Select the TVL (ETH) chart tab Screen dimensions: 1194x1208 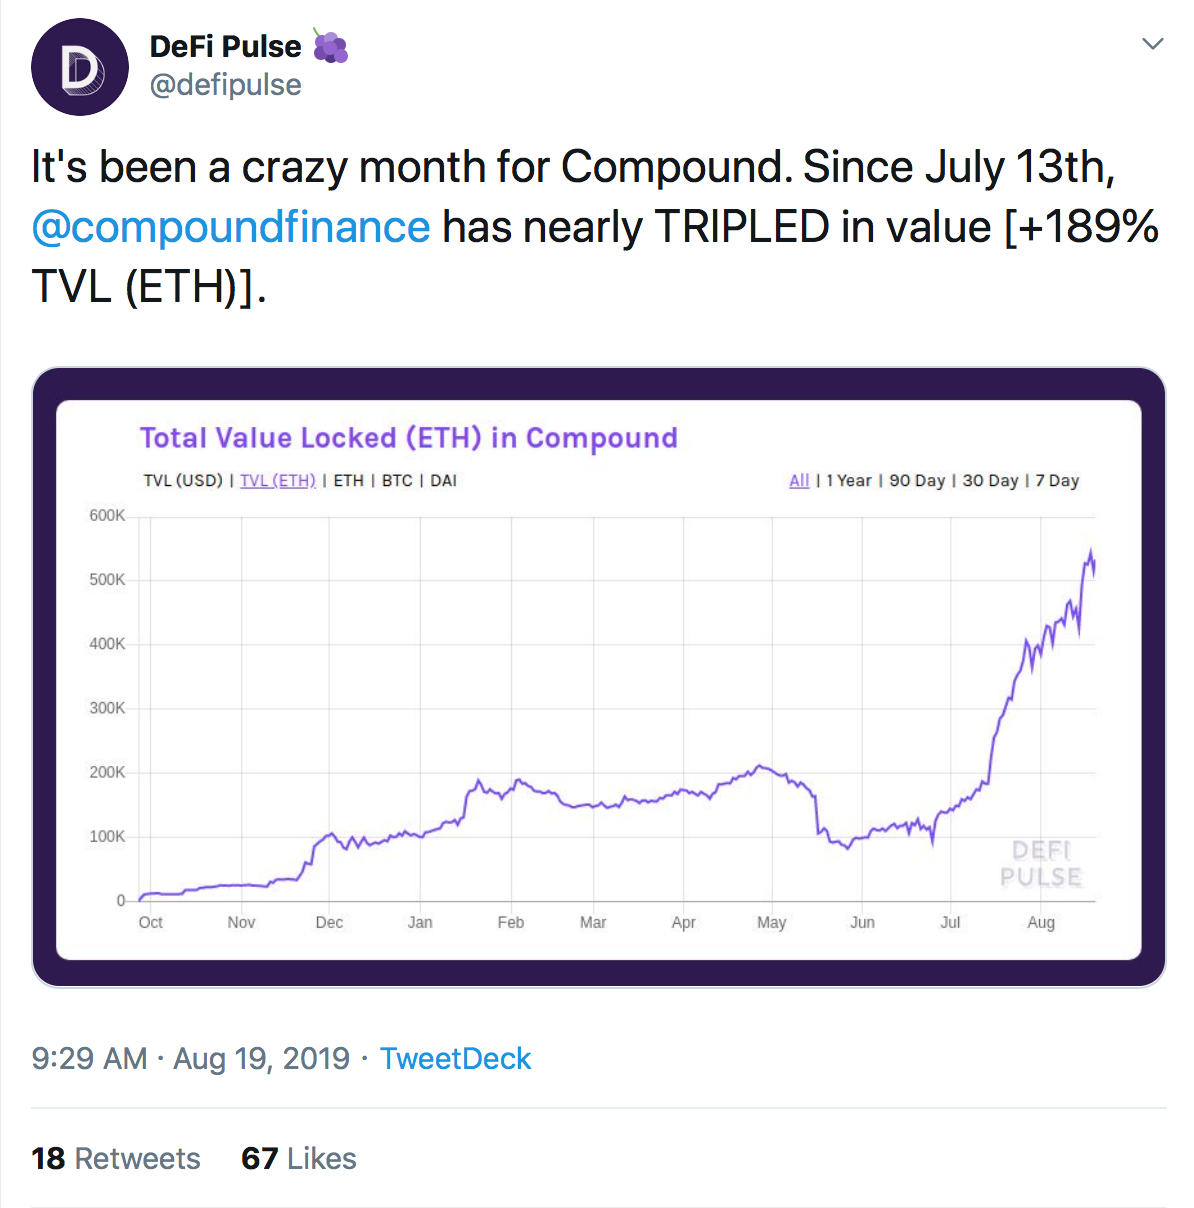click(278, 481)
